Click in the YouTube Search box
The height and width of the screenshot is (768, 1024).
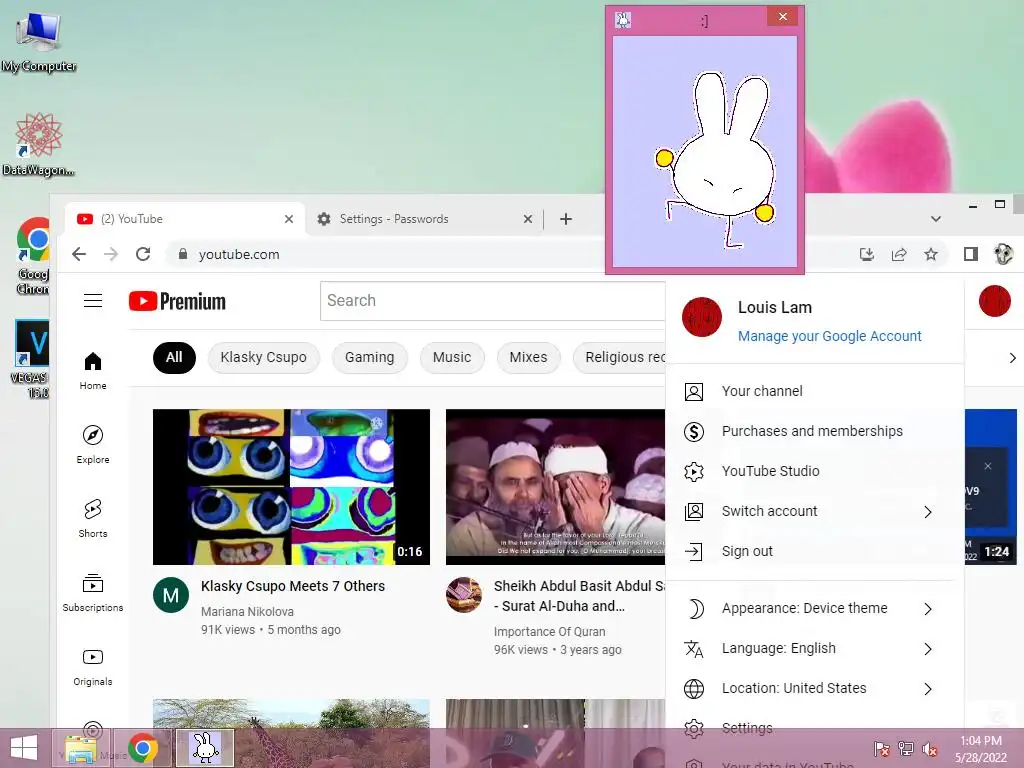click(492, 300)
